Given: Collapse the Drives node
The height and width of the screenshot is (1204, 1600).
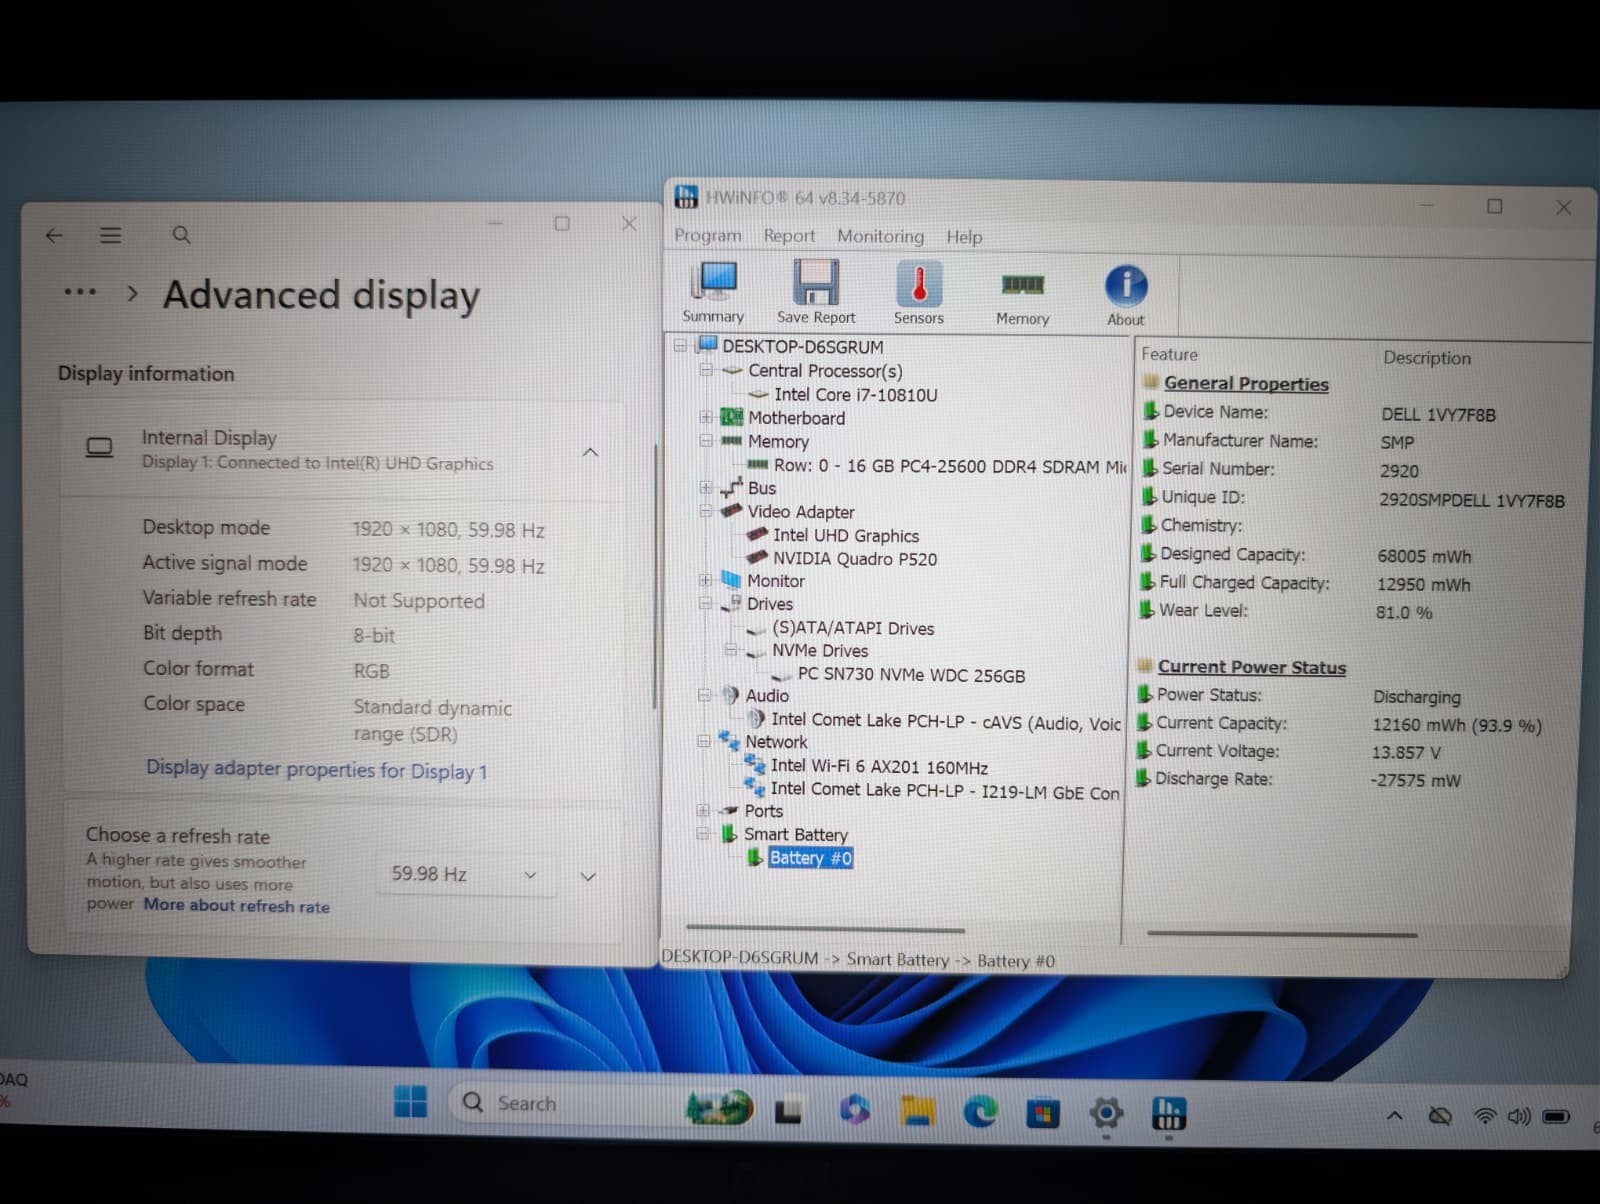Looking at the screenshot, I should click(706, 603).
